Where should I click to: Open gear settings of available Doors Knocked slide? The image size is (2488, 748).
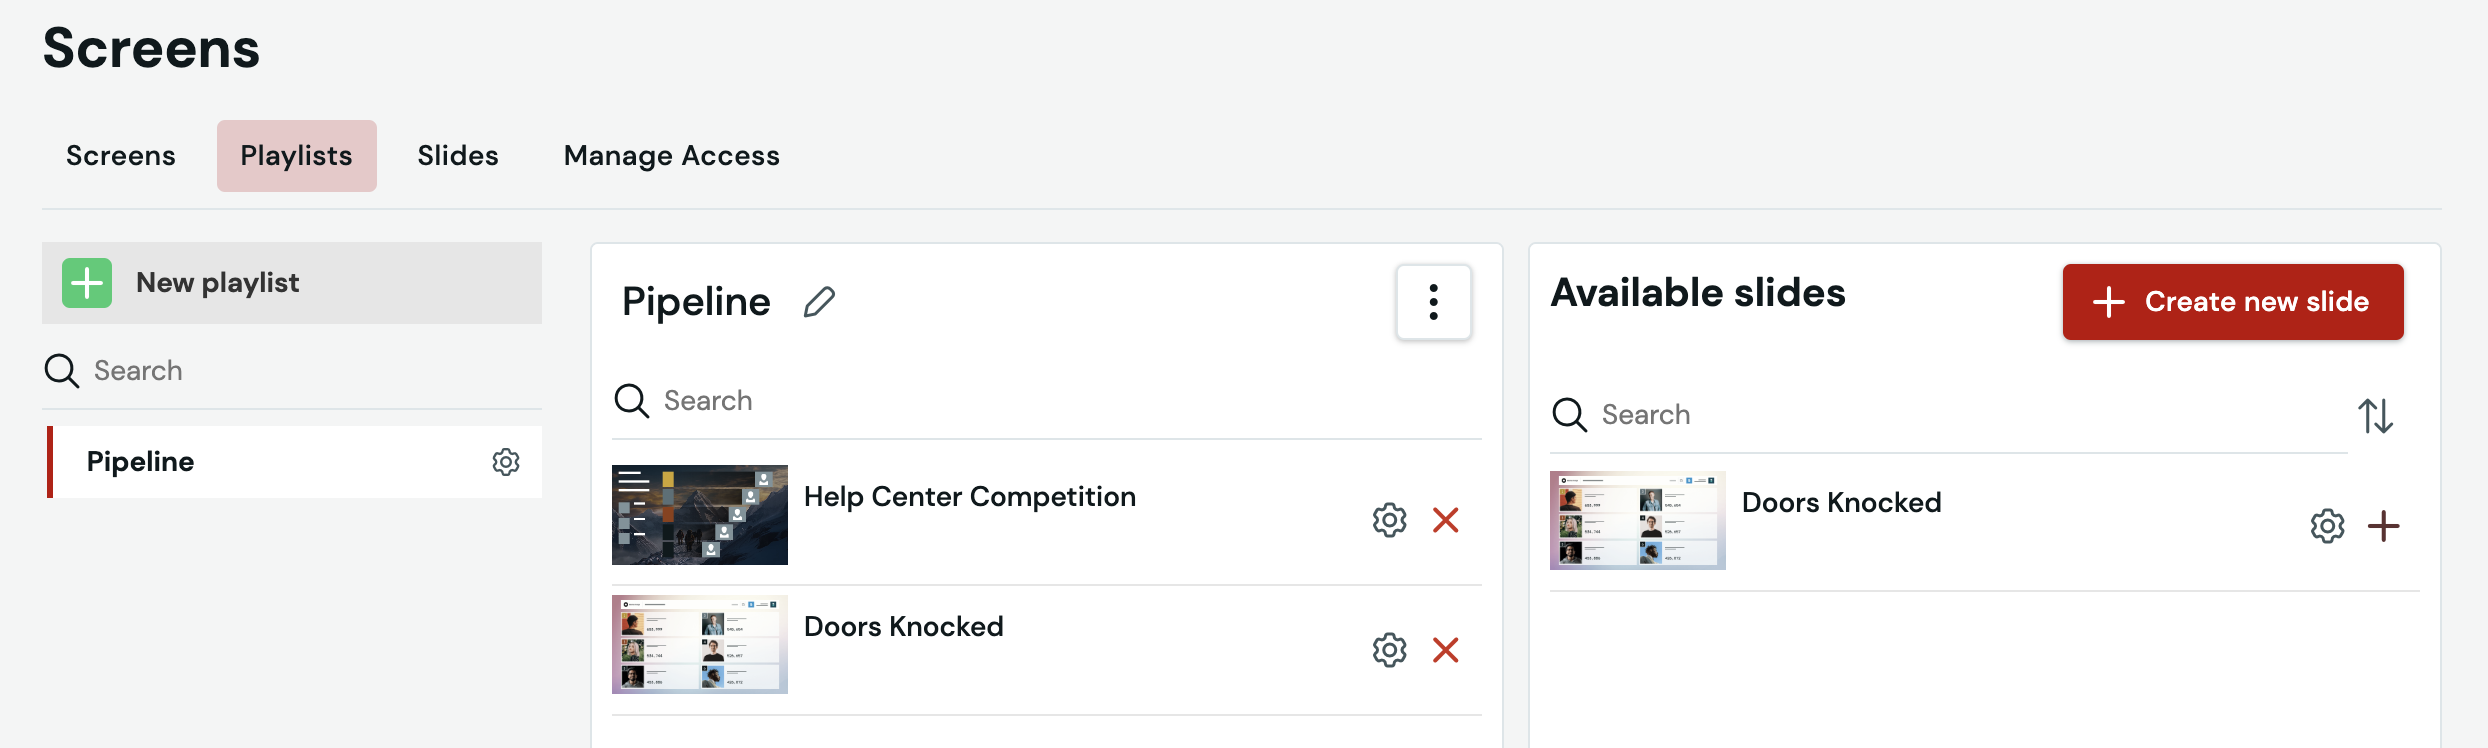coord(2327,526)
